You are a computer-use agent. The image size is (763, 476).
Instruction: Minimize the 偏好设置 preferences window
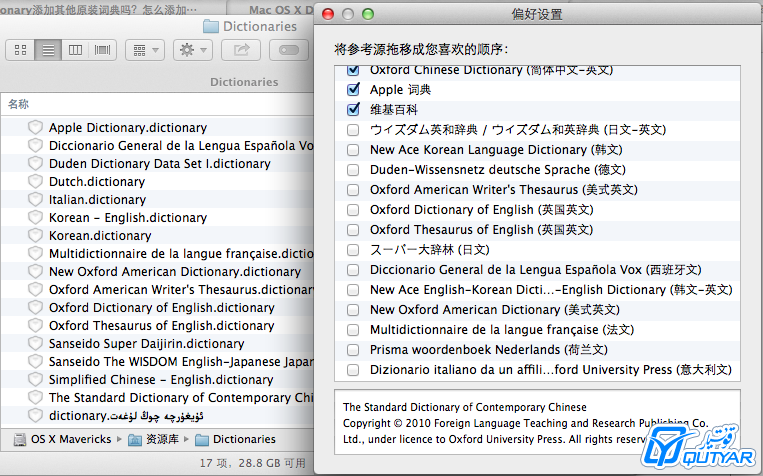pyautogui.click(x=348, y=14)
